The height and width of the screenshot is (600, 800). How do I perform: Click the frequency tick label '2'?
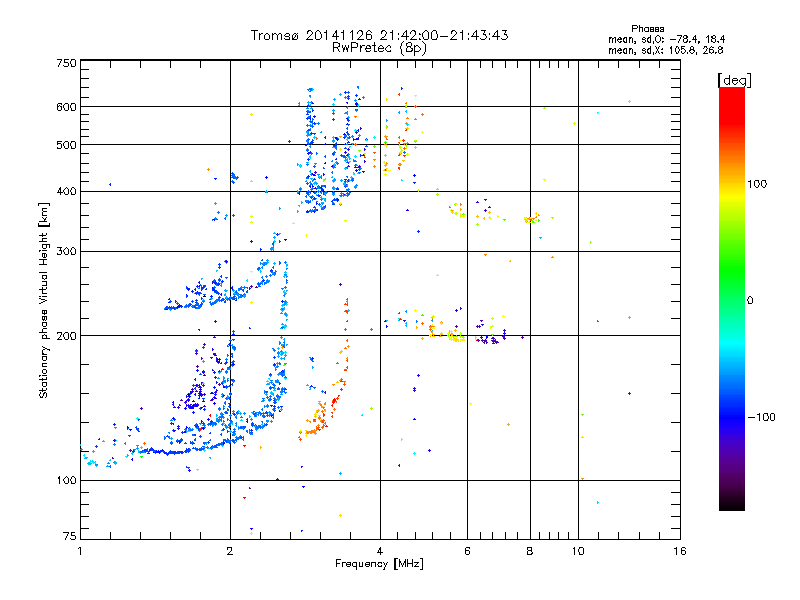[x=230, y=551]
